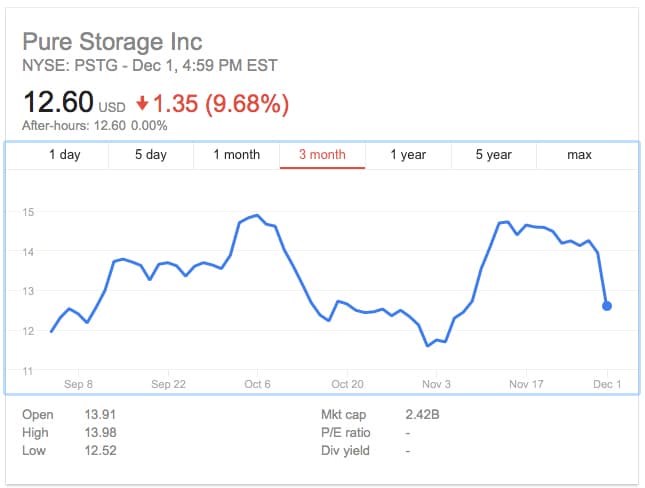Screen dimensions: 645x488
Task: Click the Oct 6 date label
Action: tap(257, 384)
